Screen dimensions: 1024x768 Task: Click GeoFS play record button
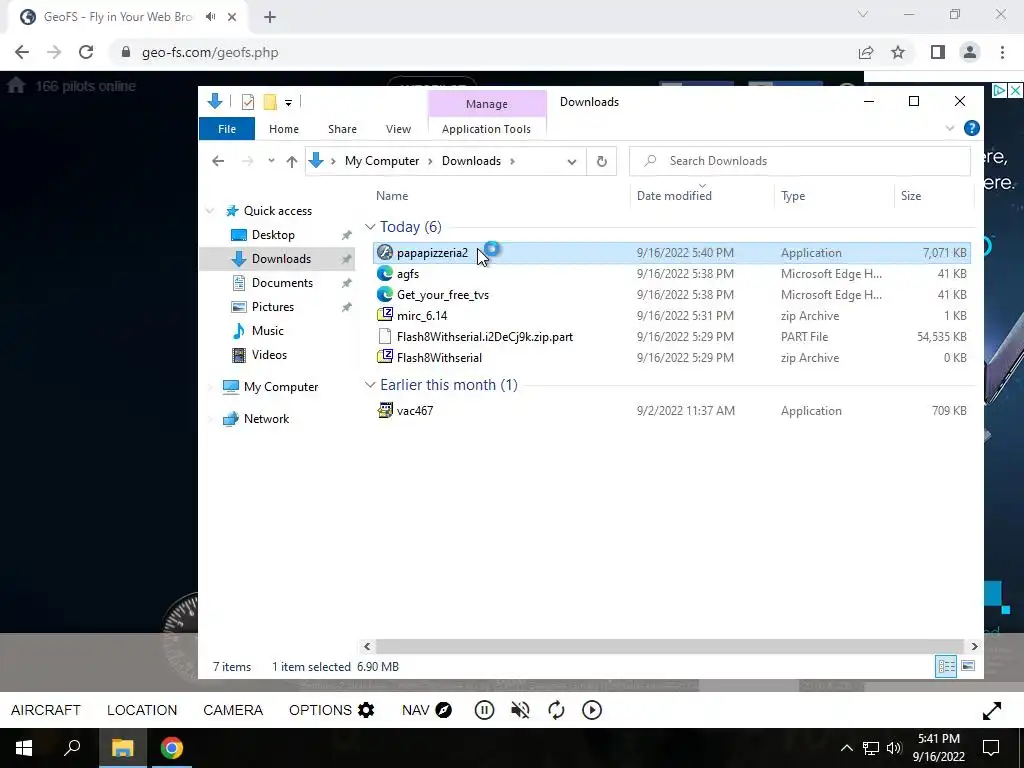592,710
